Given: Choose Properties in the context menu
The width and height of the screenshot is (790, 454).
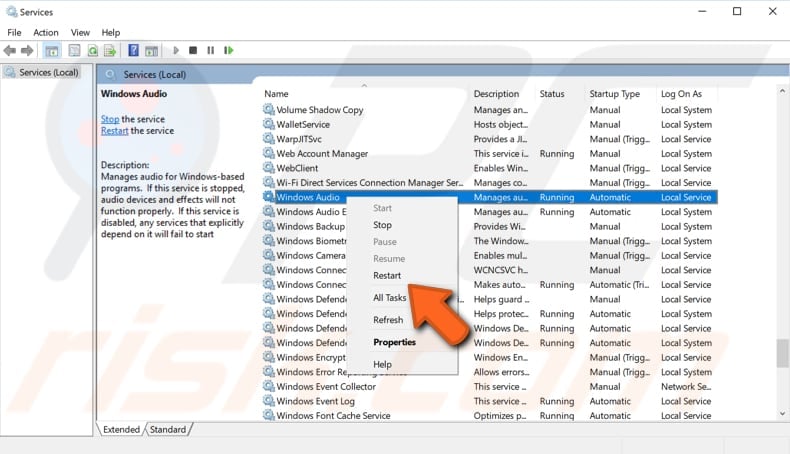Looking at the screenshot, I should click(394, 342).
